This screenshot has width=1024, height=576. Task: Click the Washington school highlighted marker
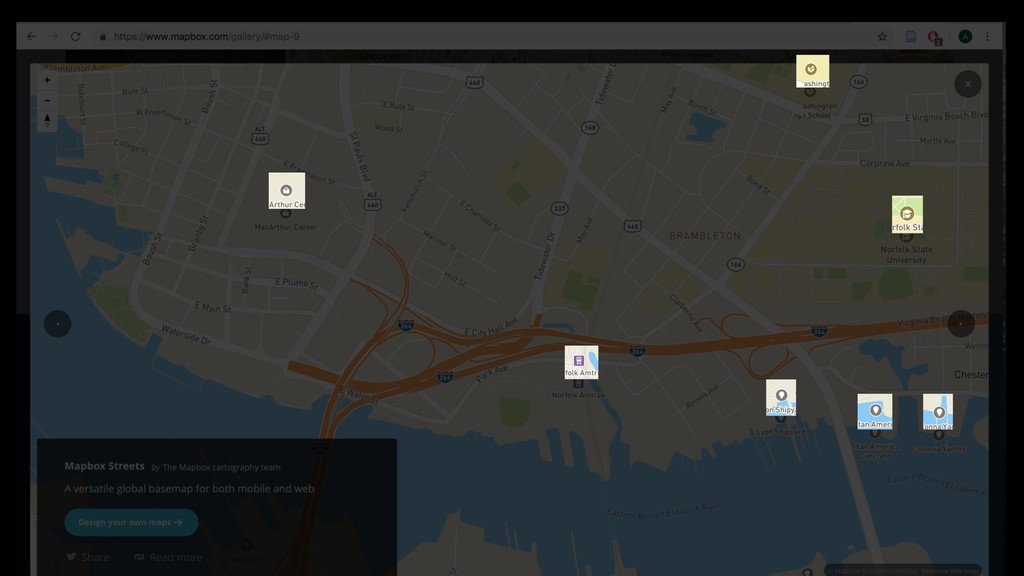pos(812,71)
